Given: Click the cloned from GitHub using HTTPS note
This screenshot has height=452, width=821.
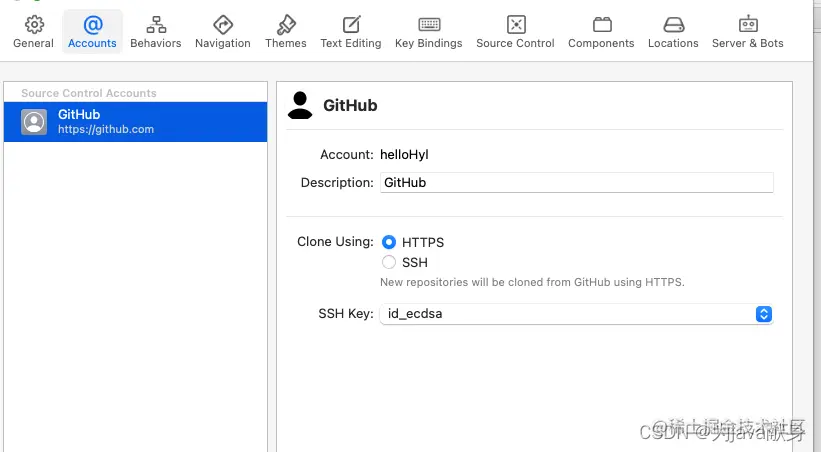Looking at the screenshot, I should (532, 282).
